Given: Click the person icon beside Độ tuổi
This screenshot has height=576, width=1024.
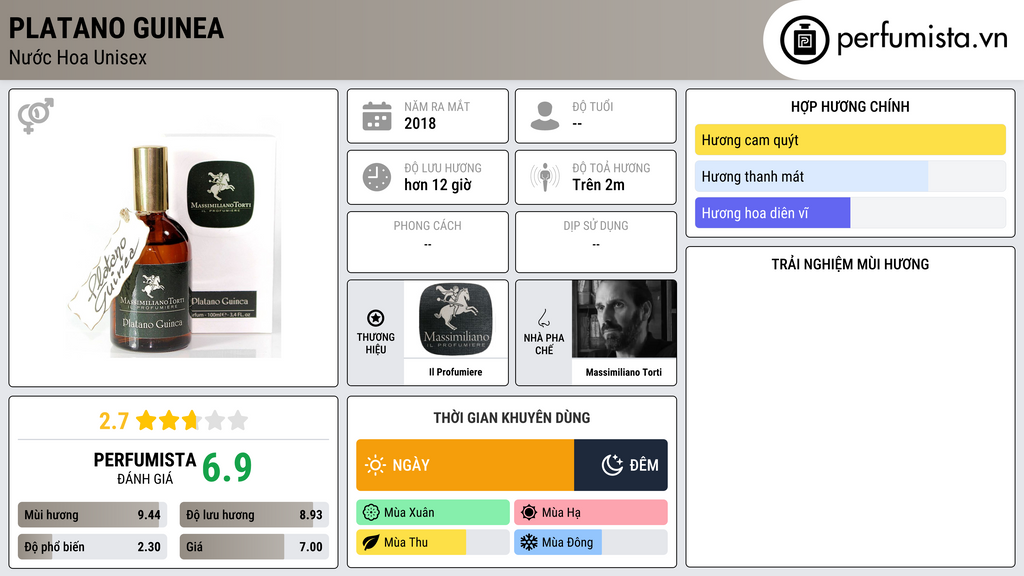Looking at the screenshot, I should click(545, 116).
